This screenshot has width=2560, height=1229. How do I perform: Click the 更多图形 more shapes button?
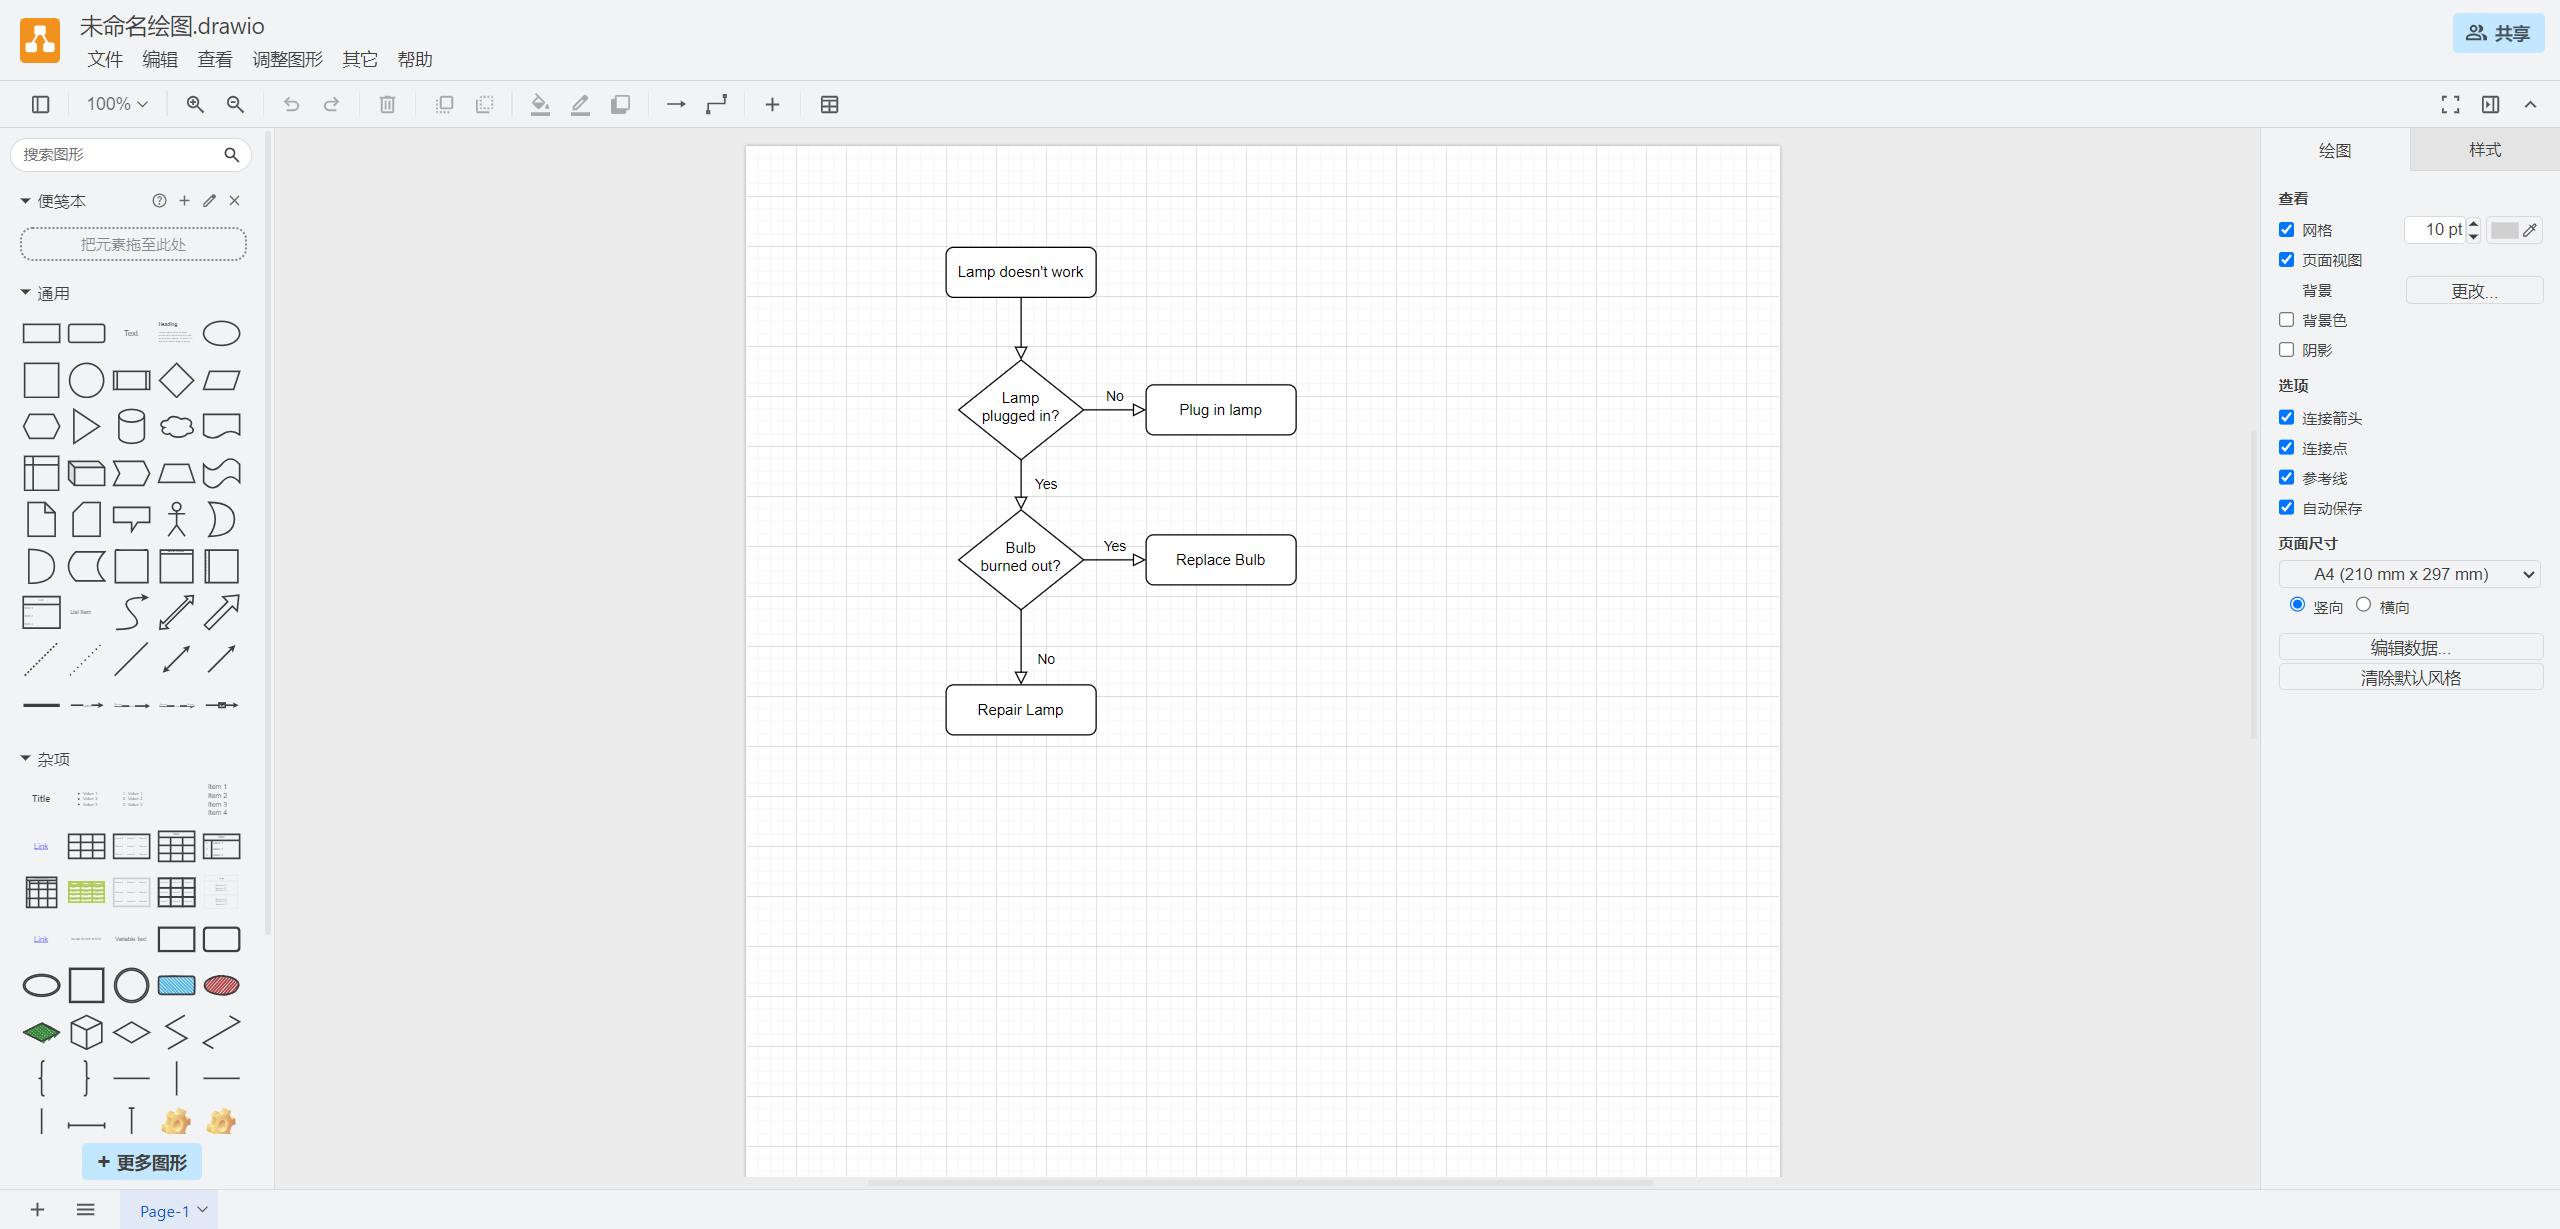pyautogui.click(x=141, y=1162)
